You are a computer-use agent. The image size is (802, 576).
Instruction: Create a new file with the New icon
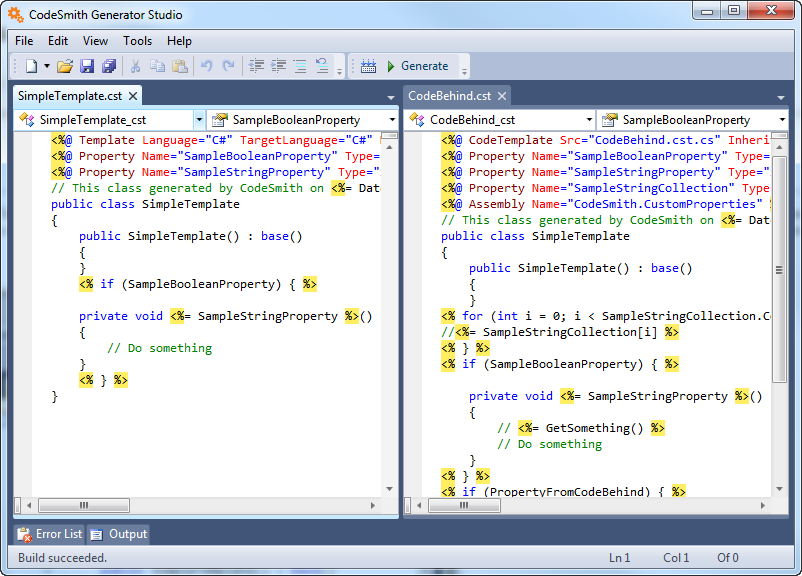click(x=32, y=66)
